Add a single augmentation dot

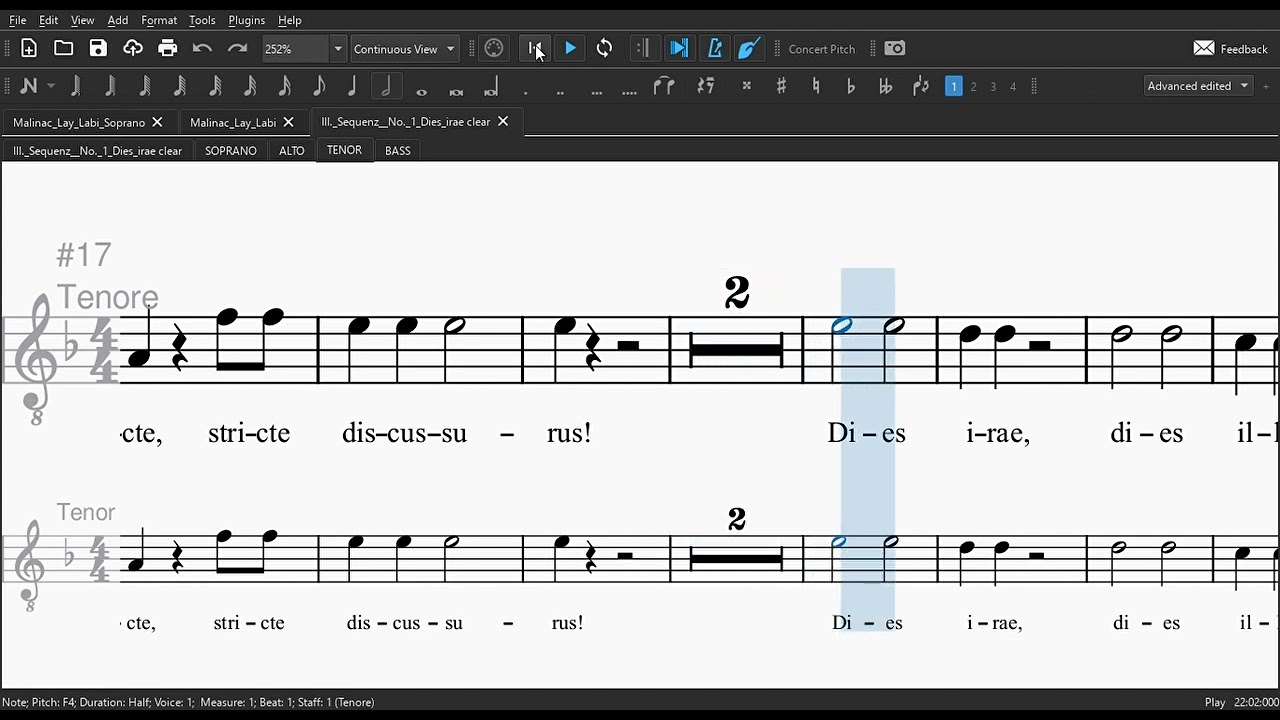(x=526, y=91)
